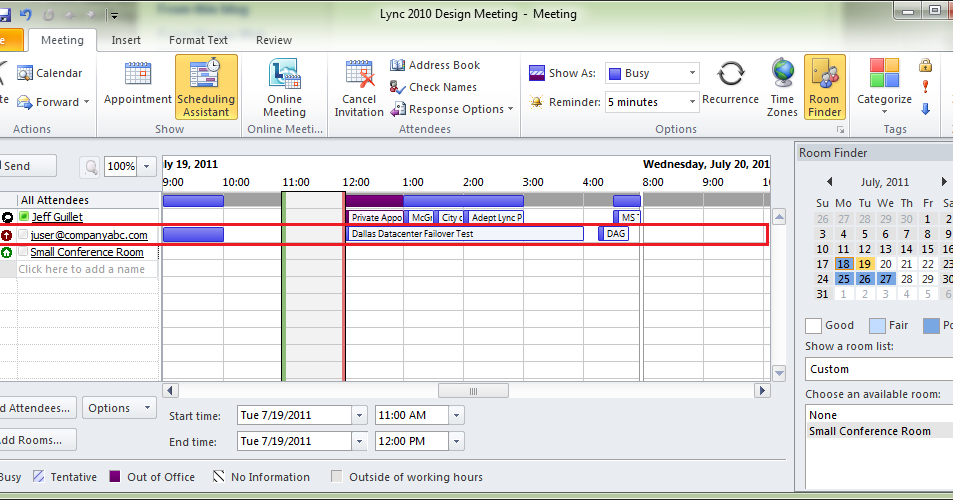Click the zoom magnifier icon
The height and width of the screenshot is (500, 953).
[91, 166]
